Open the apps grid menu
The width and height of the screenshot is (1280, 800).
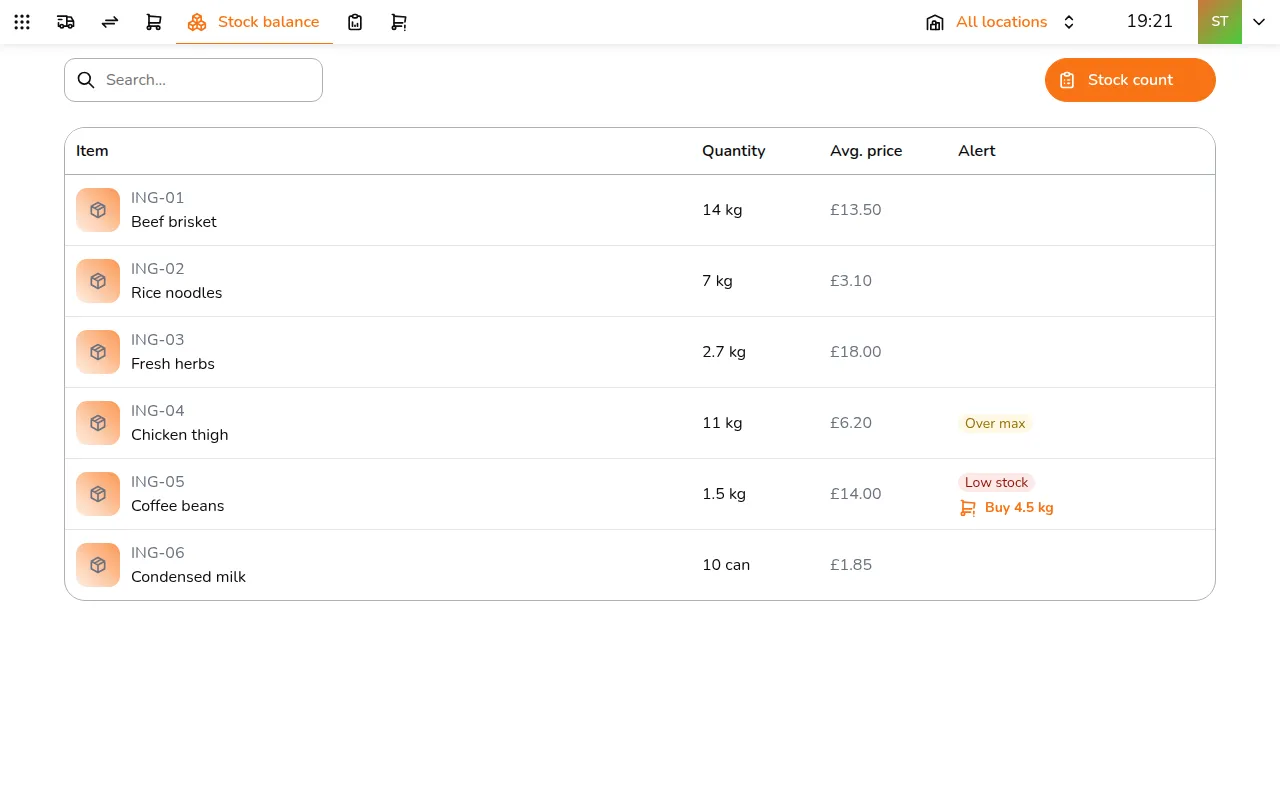(x=22, y=22)
